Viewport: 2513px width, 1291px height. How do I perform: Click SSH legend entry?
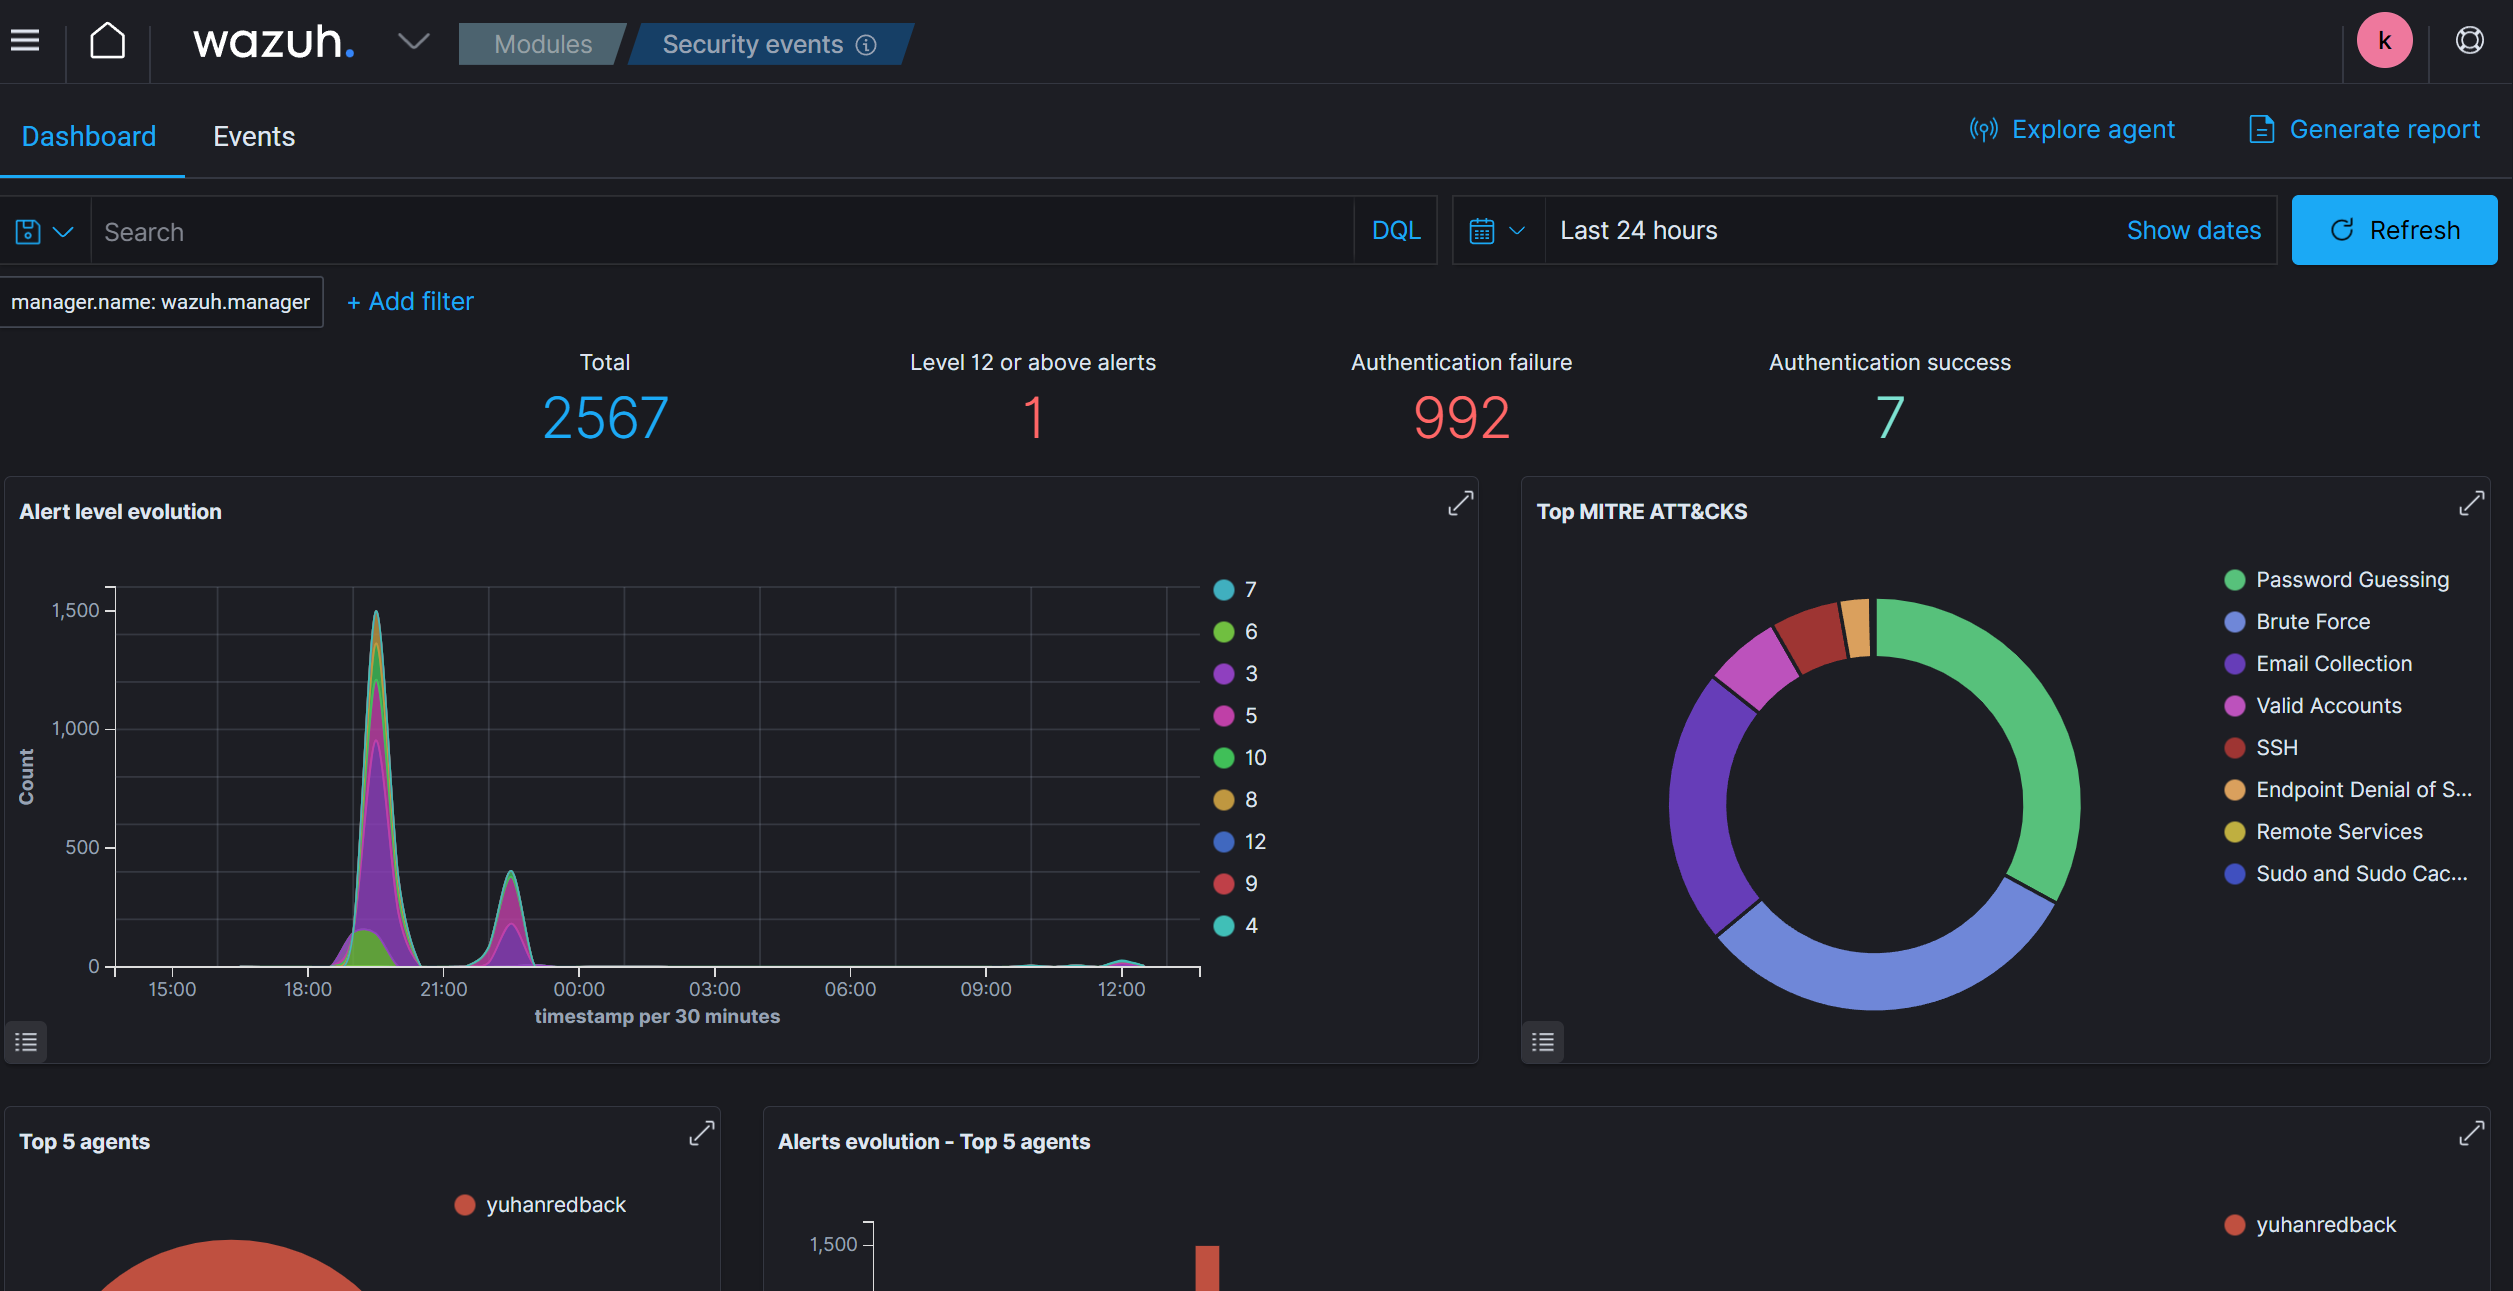(x=2261, y=748)
